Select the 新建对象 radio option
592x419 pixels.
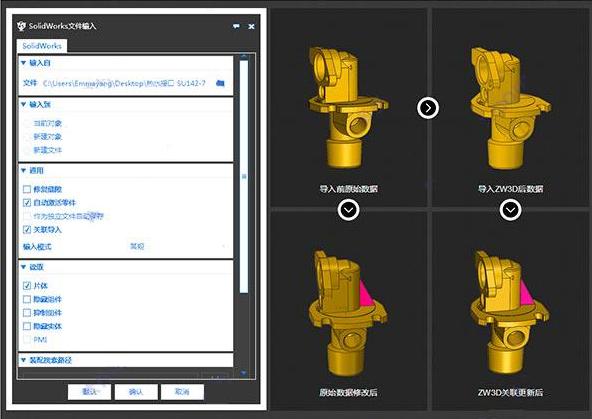coord(27,137)
